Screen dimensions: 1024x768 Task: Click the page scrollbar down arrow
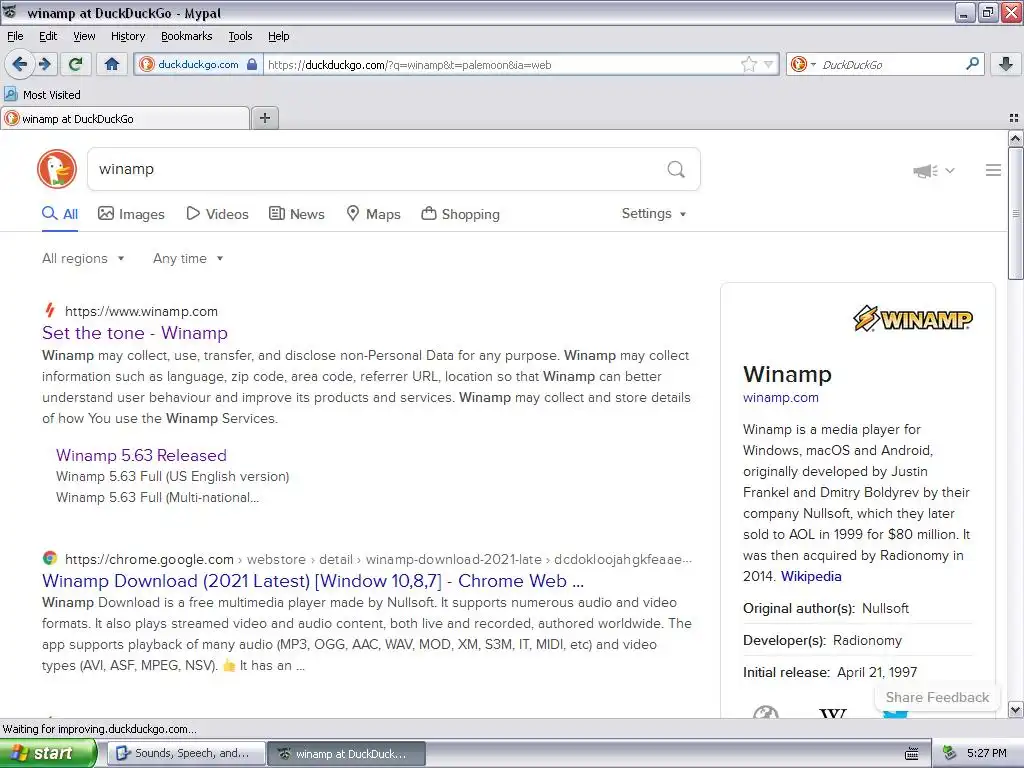pos(1015,709)
